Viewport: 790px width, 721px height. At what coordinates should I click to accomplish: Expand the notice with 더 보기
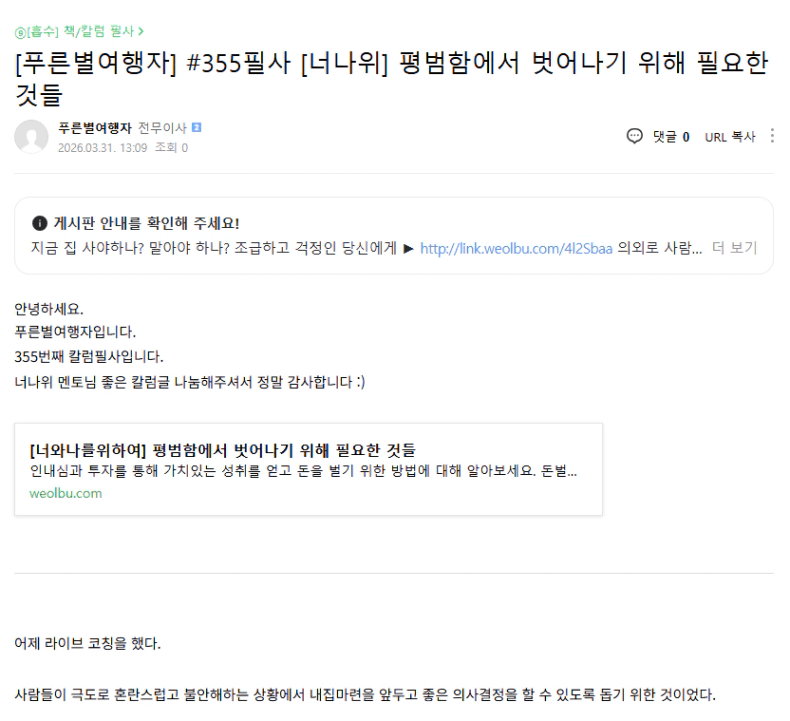tap(734, 248)
